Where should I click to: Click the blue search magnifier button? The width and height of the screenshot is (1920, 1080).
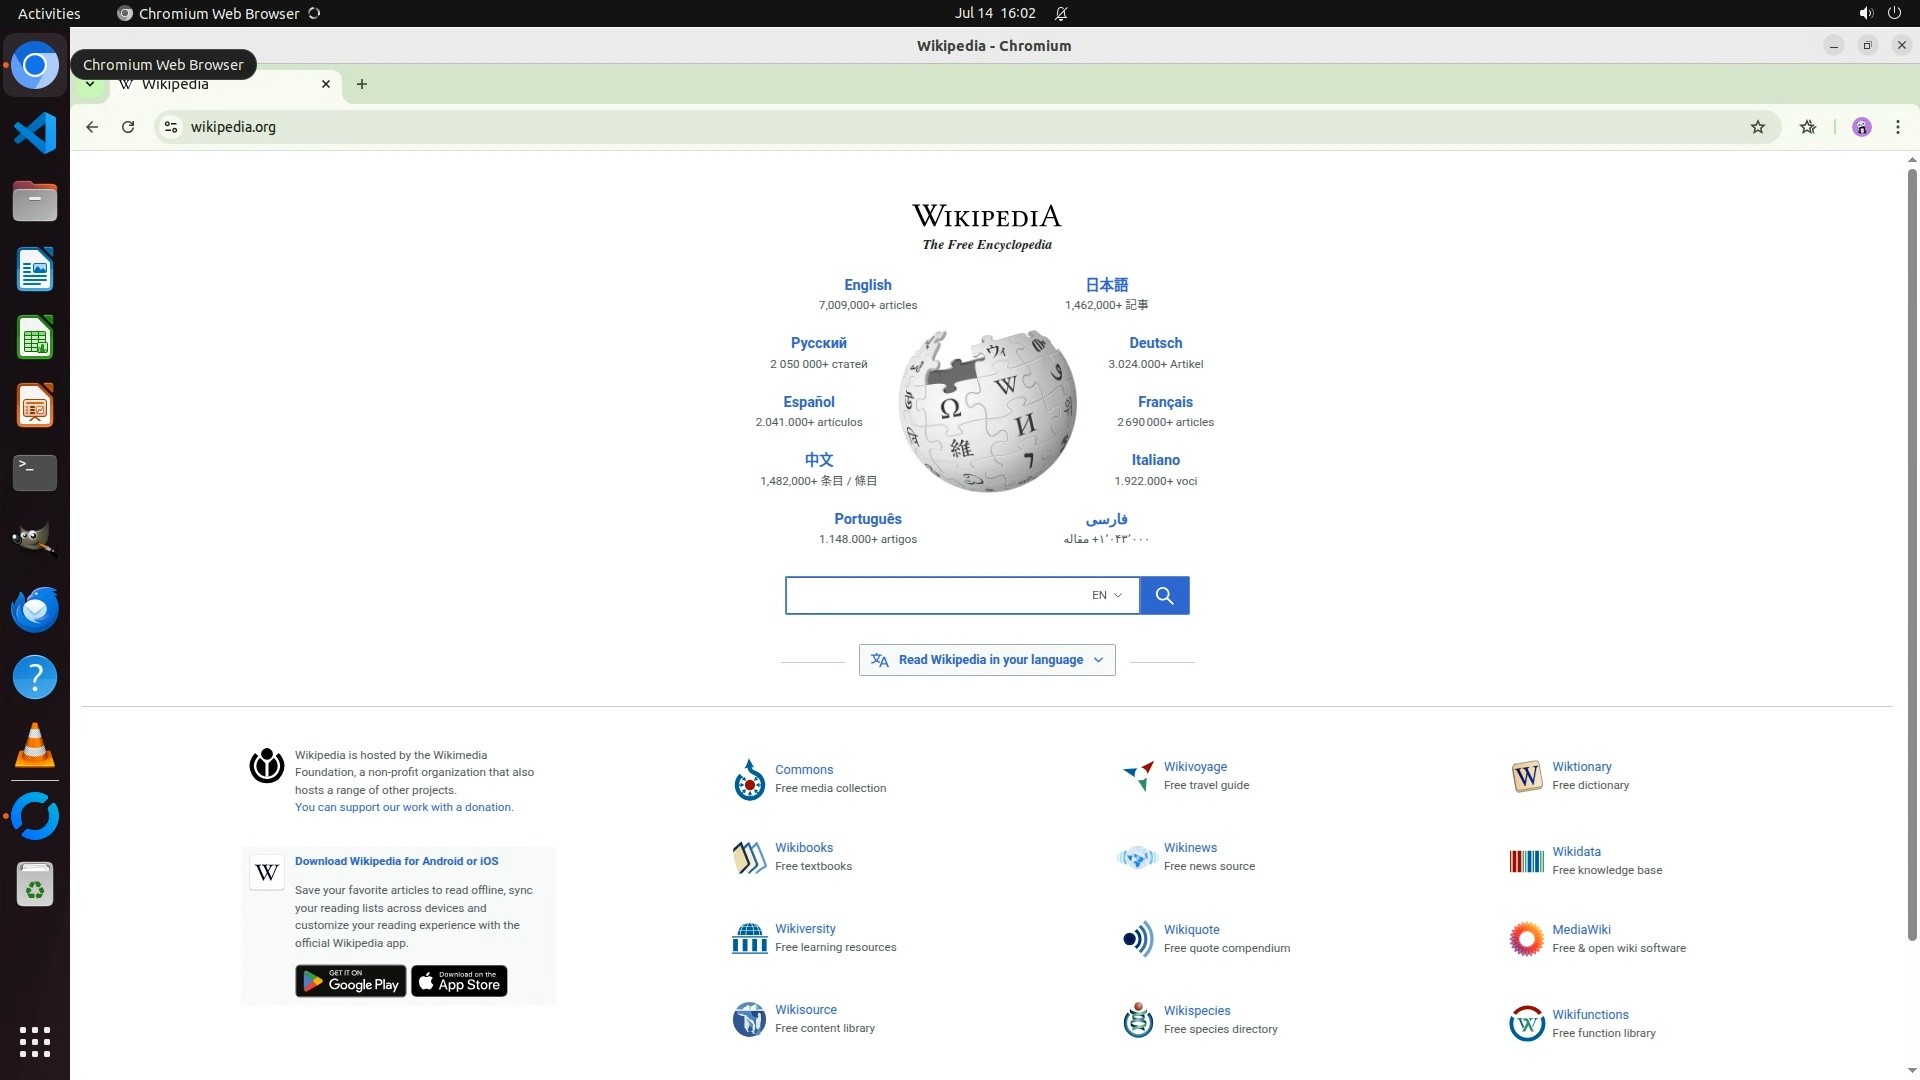(x=1164, y=596)
